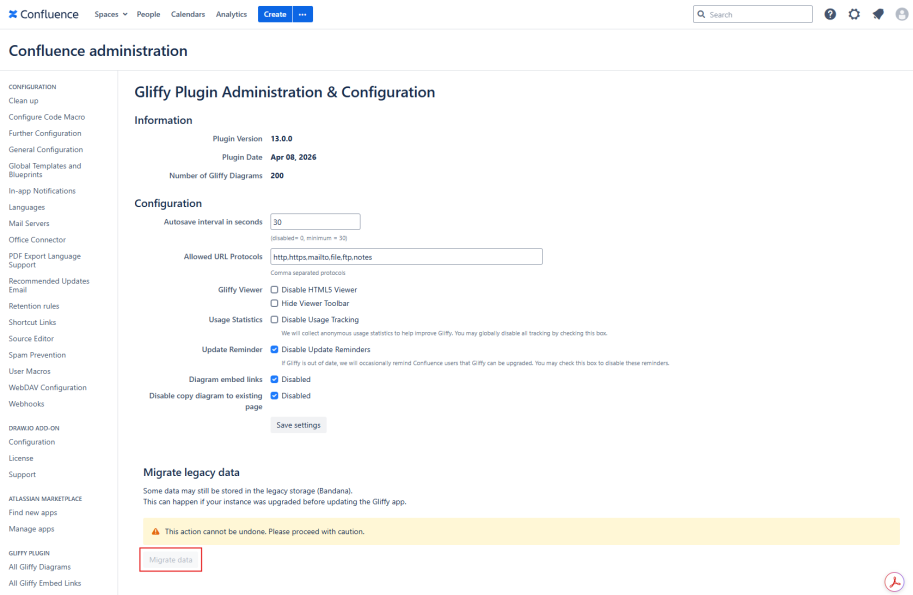Open Languages settings link
Viewport: 913px width, 595px height.
[x=27, y=207]
